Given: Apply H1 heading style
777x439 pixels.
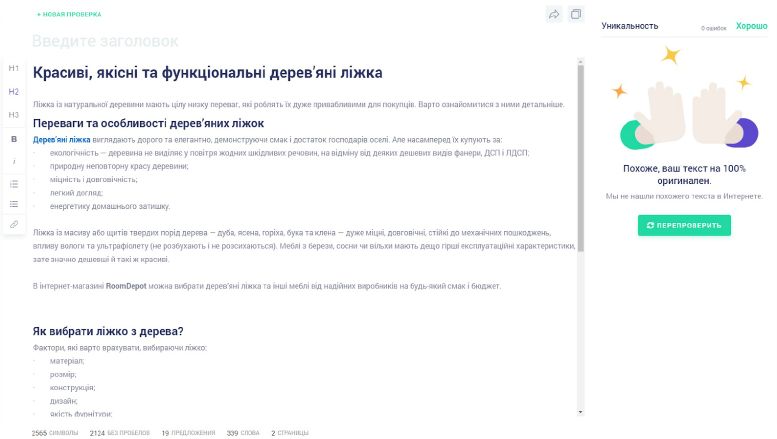Looking at the screenshot, I should (14, 68).
